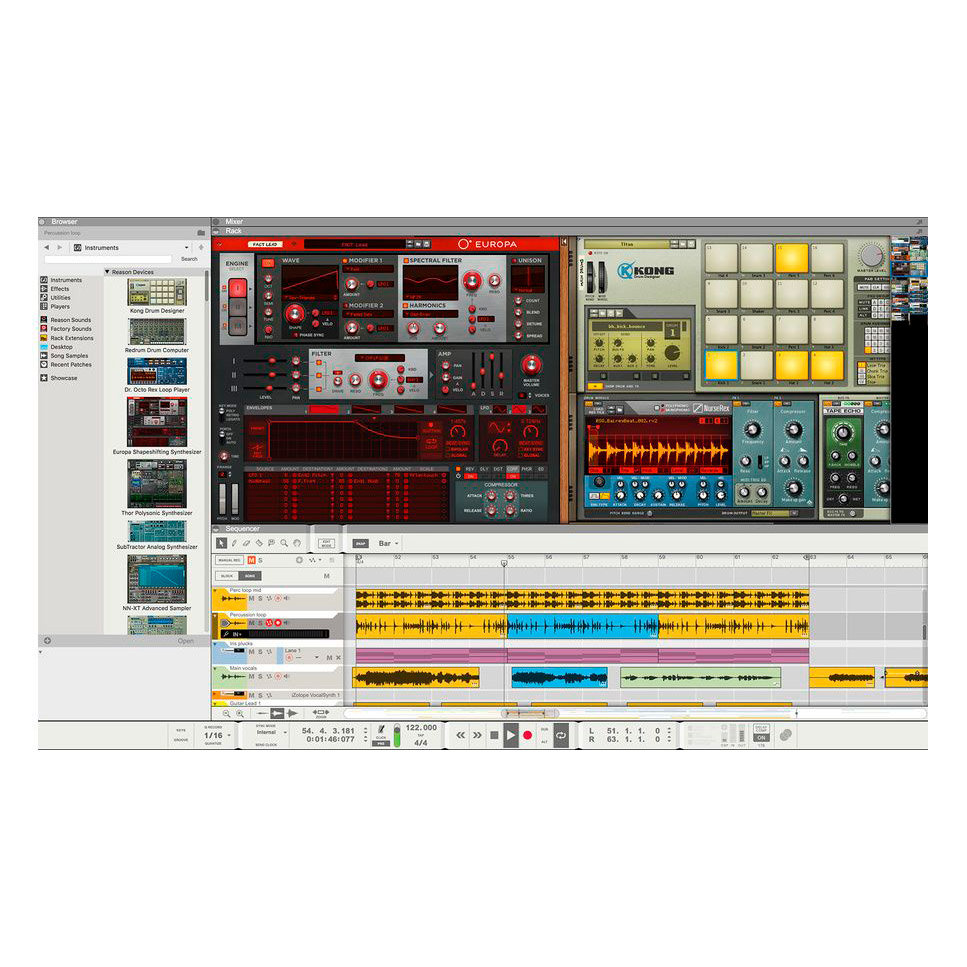
Task: Open the Instruments location dropdown in Browser
Action: coord(131,247)
